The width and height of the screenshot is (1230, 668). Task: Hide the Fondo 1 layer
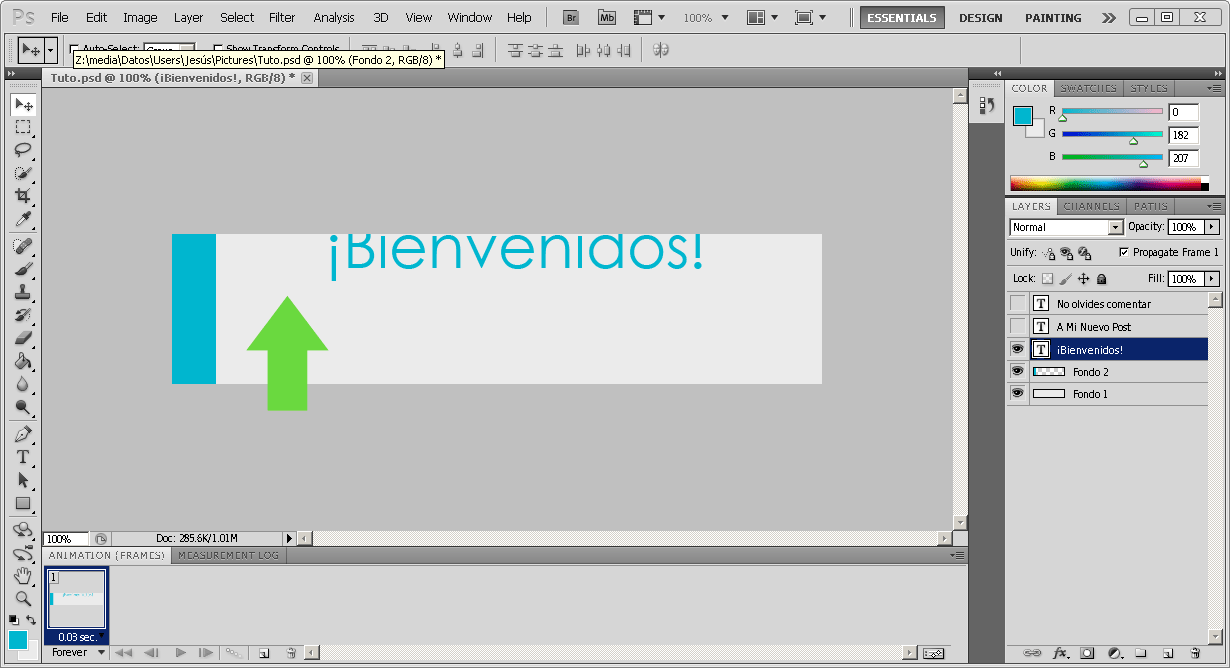pyautogui.click(x=1017, y=394)
